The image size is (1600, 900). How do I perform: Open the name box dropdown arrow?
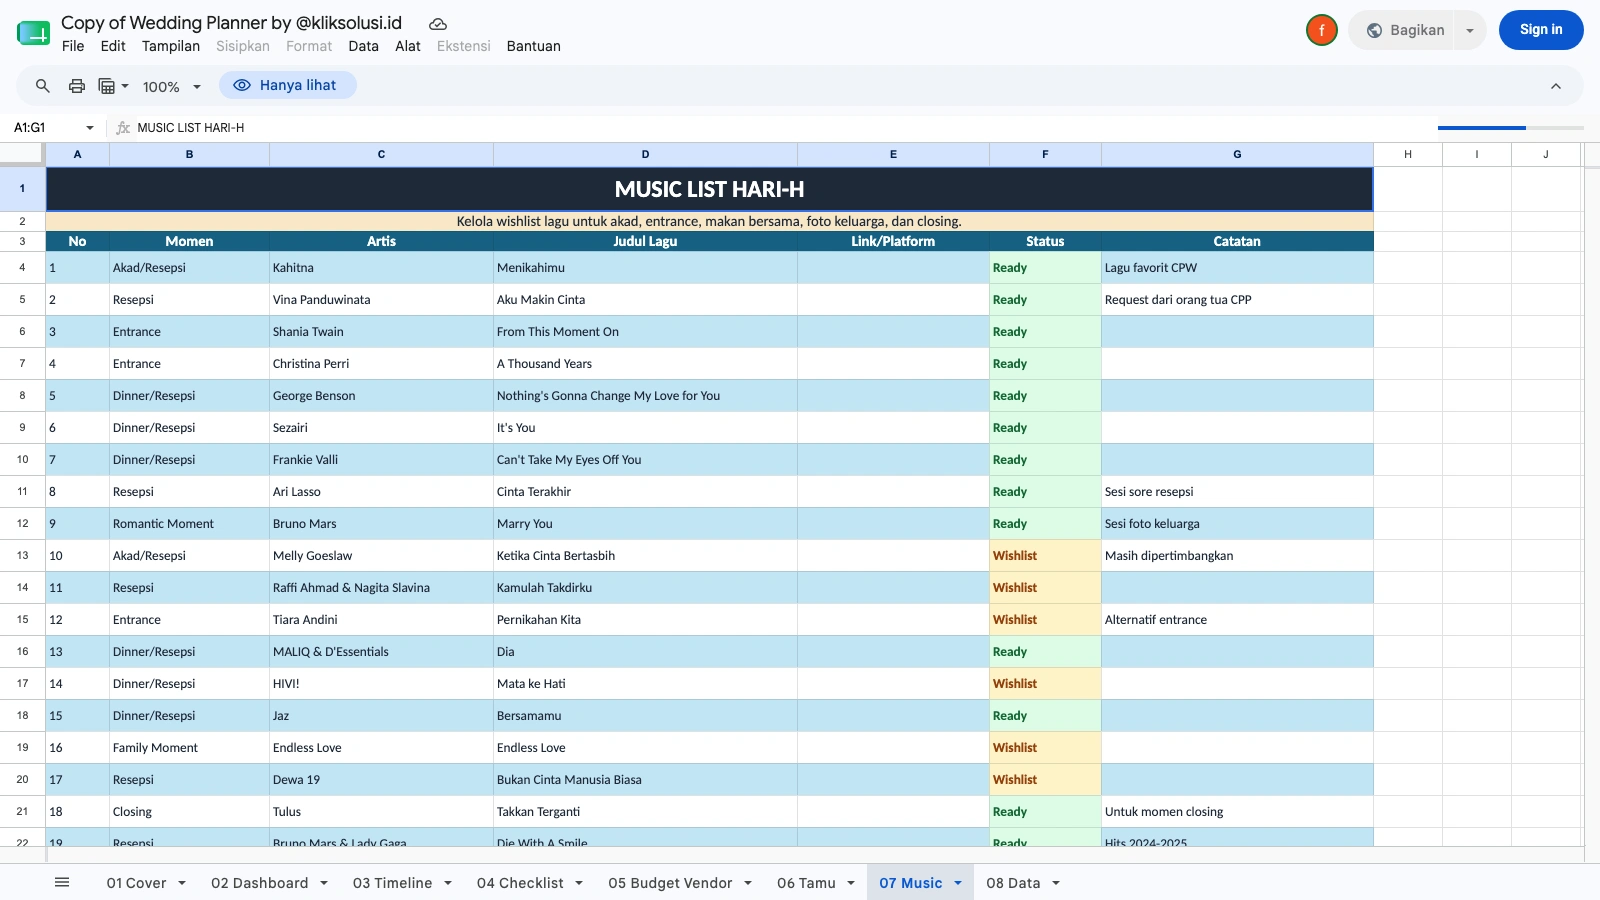pos(90,128)
